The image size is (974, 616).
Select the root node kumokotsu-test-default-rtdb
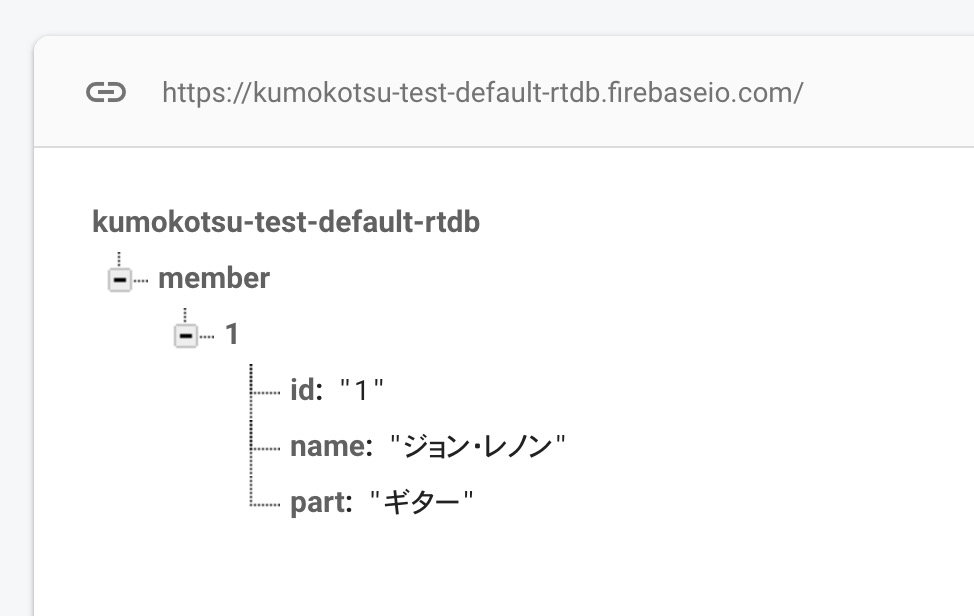click(x=286, y=222)
